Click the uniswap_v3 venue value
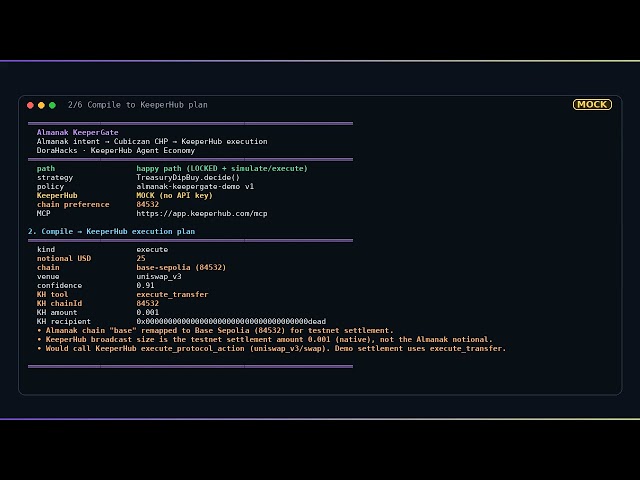 pyautogui.click(x=159, y=276)
